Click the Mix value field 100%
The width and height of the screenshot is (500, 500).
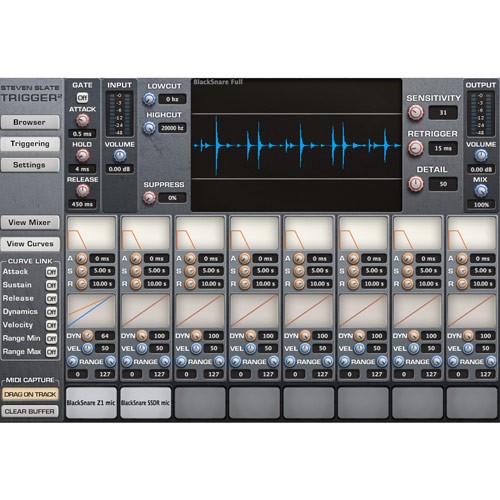481,205
